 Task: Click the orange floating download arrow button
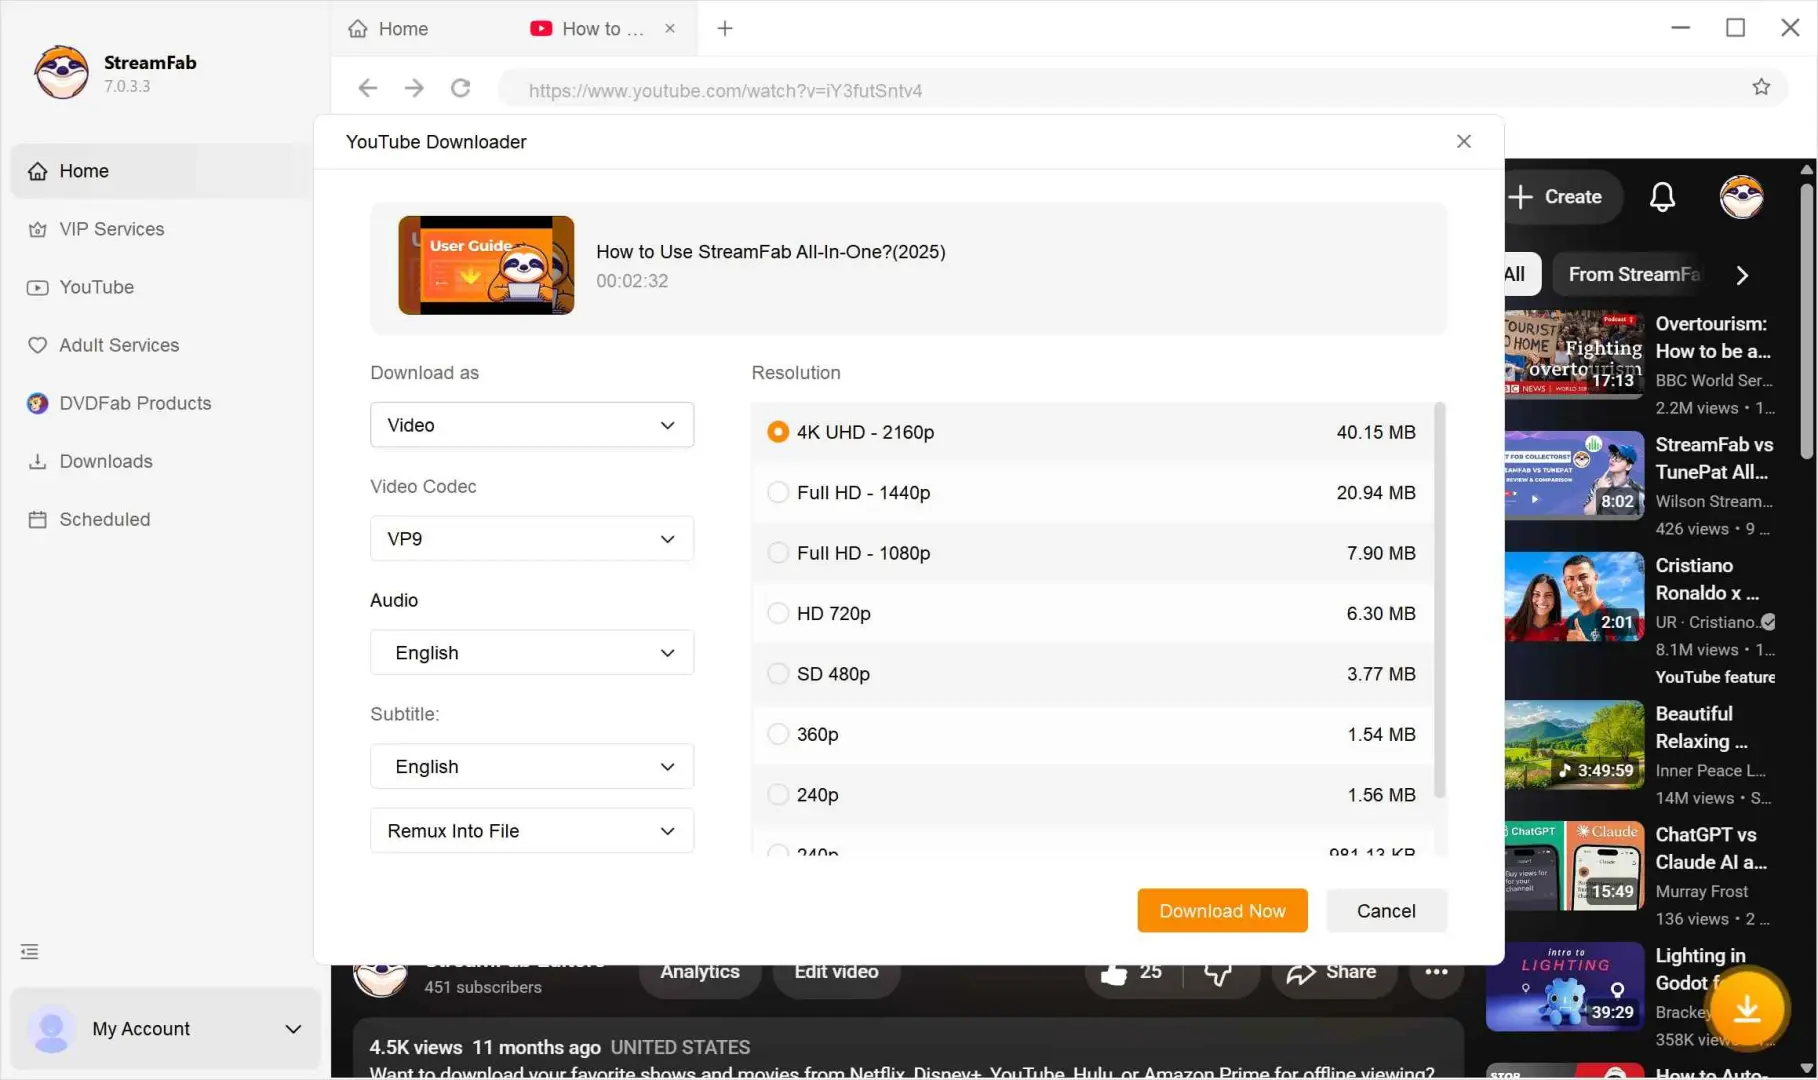pos(1747,1009)
